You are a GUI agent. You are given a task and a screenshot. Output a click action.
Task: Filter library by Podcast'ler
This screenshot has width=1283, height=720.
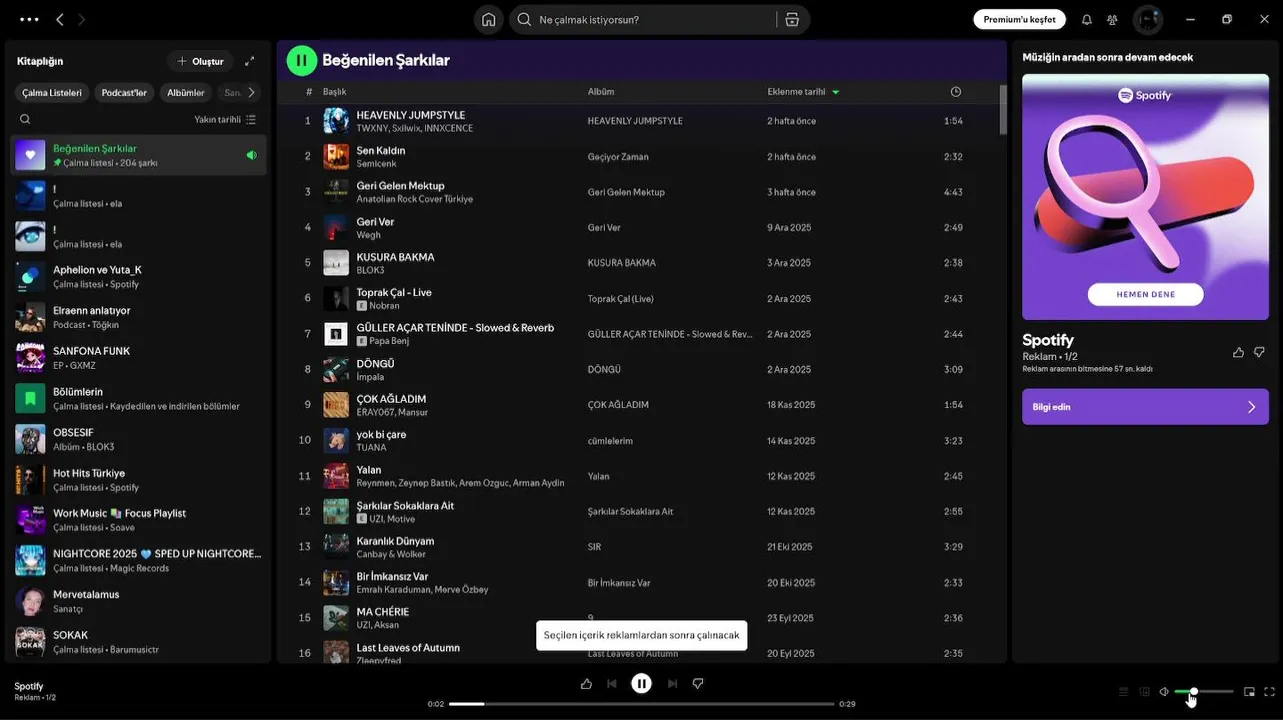(x=124, y=92)
